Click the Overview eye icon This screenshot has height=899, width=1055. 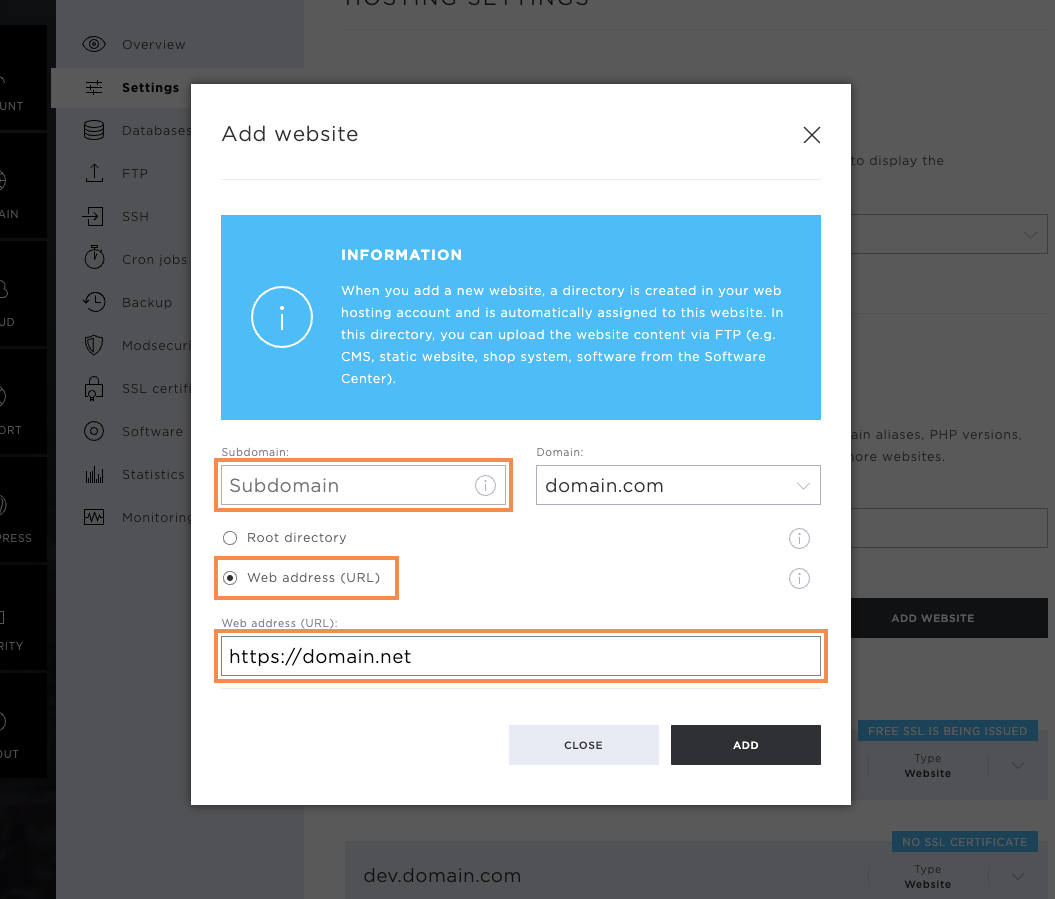pos(94,44)
